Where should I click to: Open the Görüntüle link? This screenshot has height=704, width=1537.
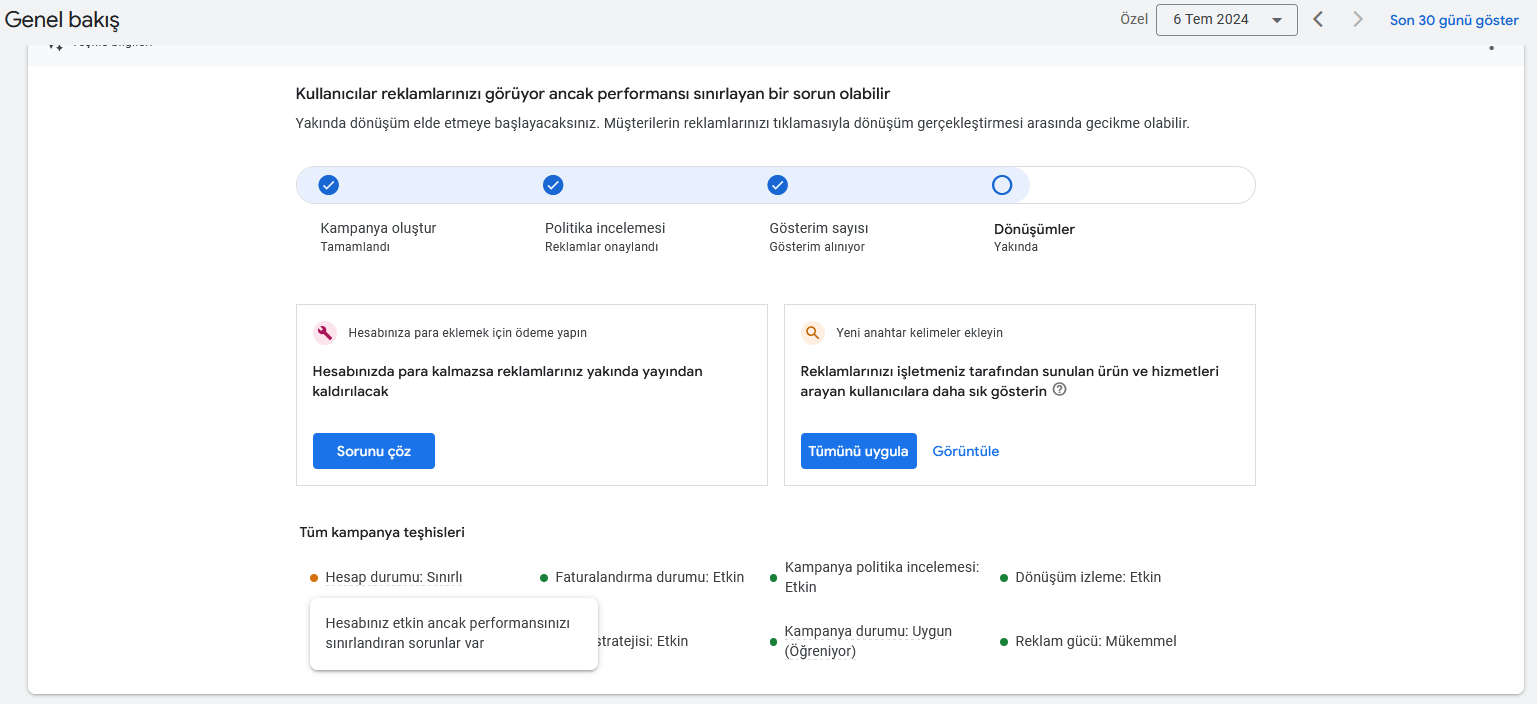coord(966,451)
